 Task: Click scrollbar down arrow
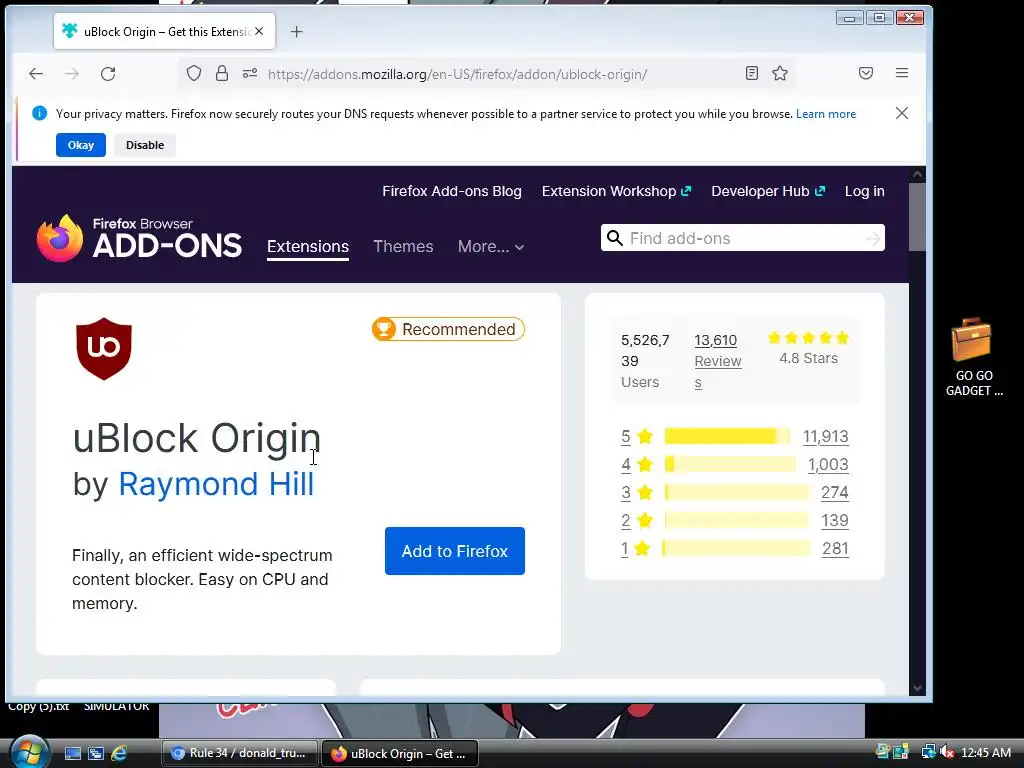pyautogui.click(x=917, y=688)
